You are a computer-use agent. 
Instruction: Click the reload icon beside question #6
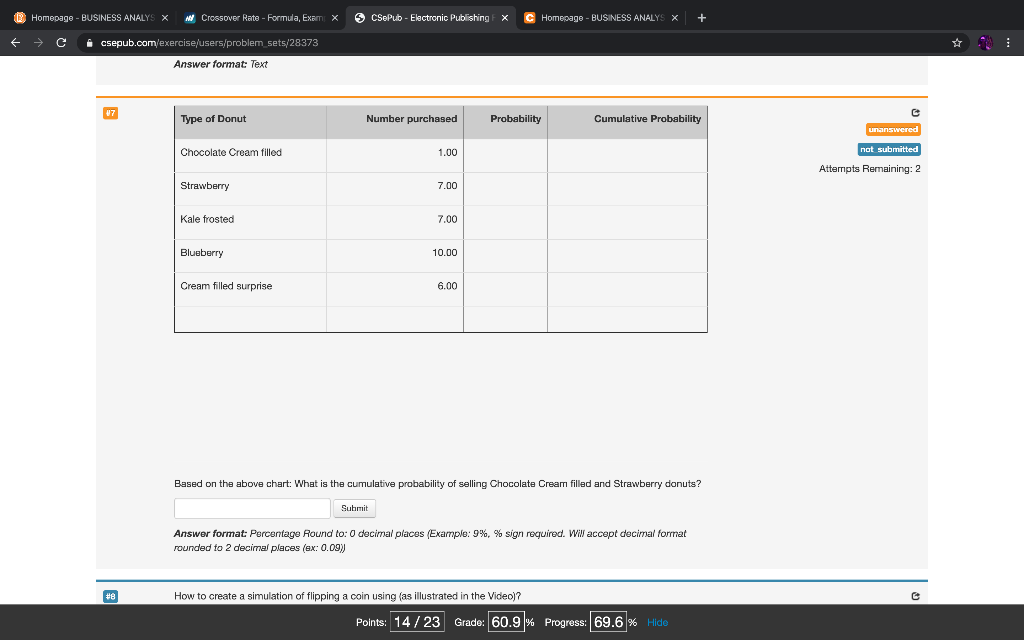pyautogui.click(x=914, y=595)
